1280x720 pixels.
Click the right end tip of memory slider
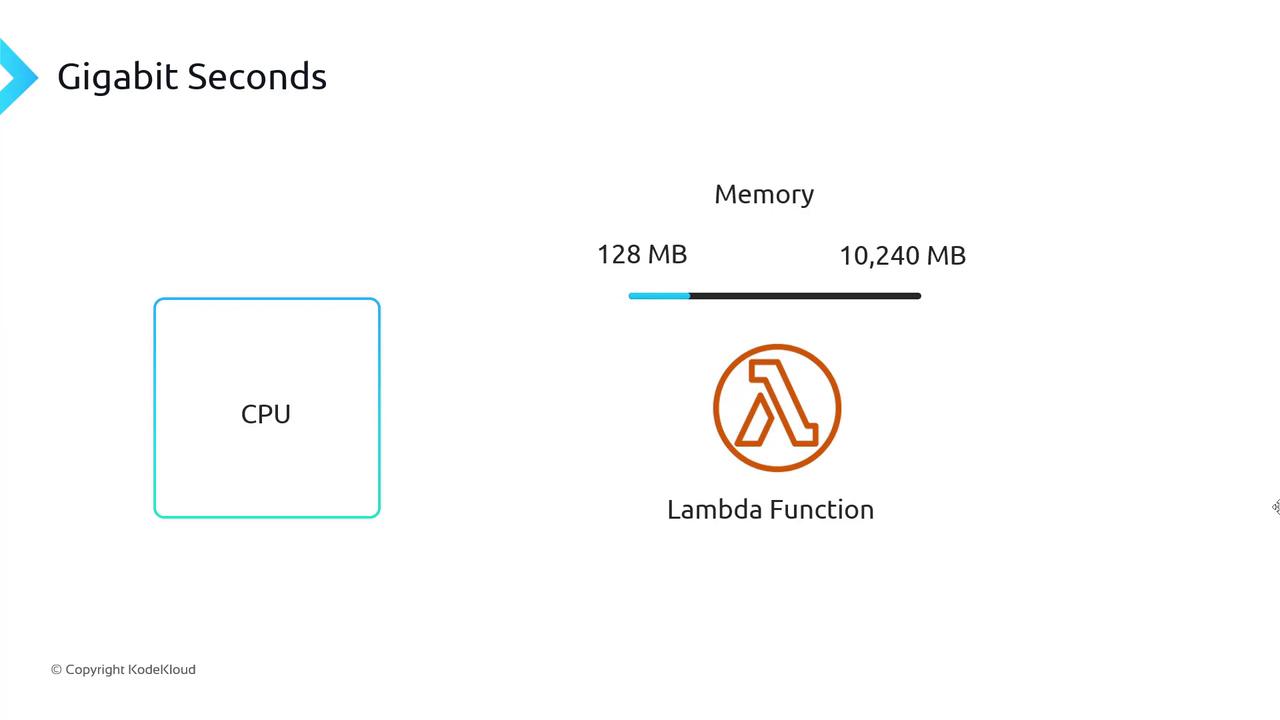click(x=918, y=296)
